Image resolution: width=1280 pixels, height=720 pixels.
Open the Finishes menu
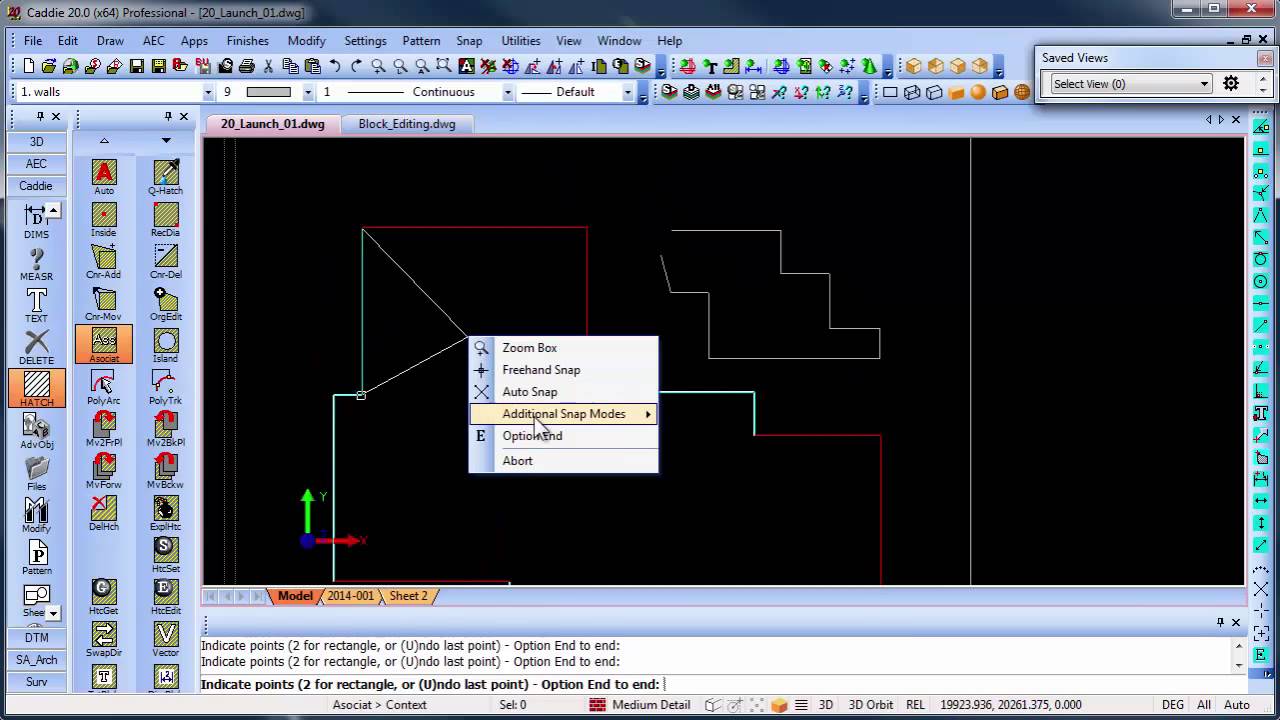click(247, 41)
